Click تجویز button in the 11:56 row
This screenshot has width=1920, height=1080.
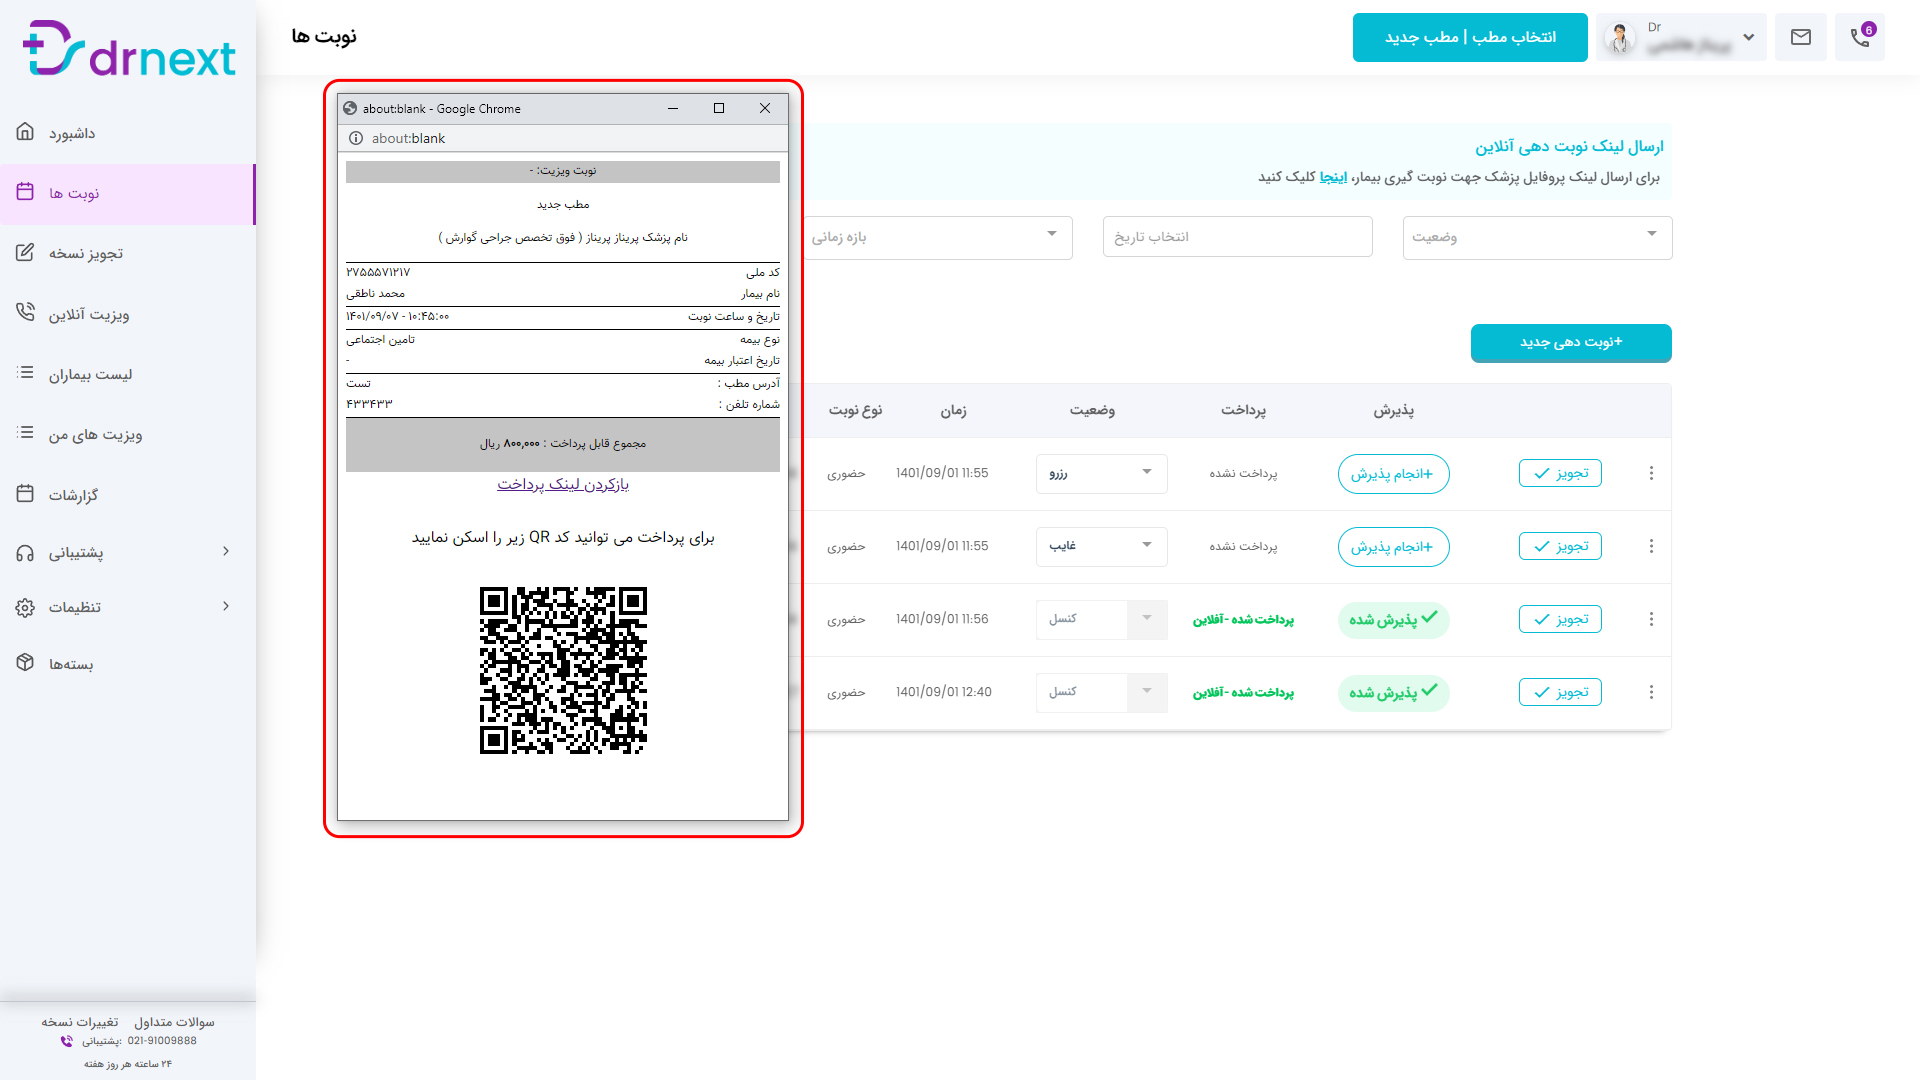1560,619
